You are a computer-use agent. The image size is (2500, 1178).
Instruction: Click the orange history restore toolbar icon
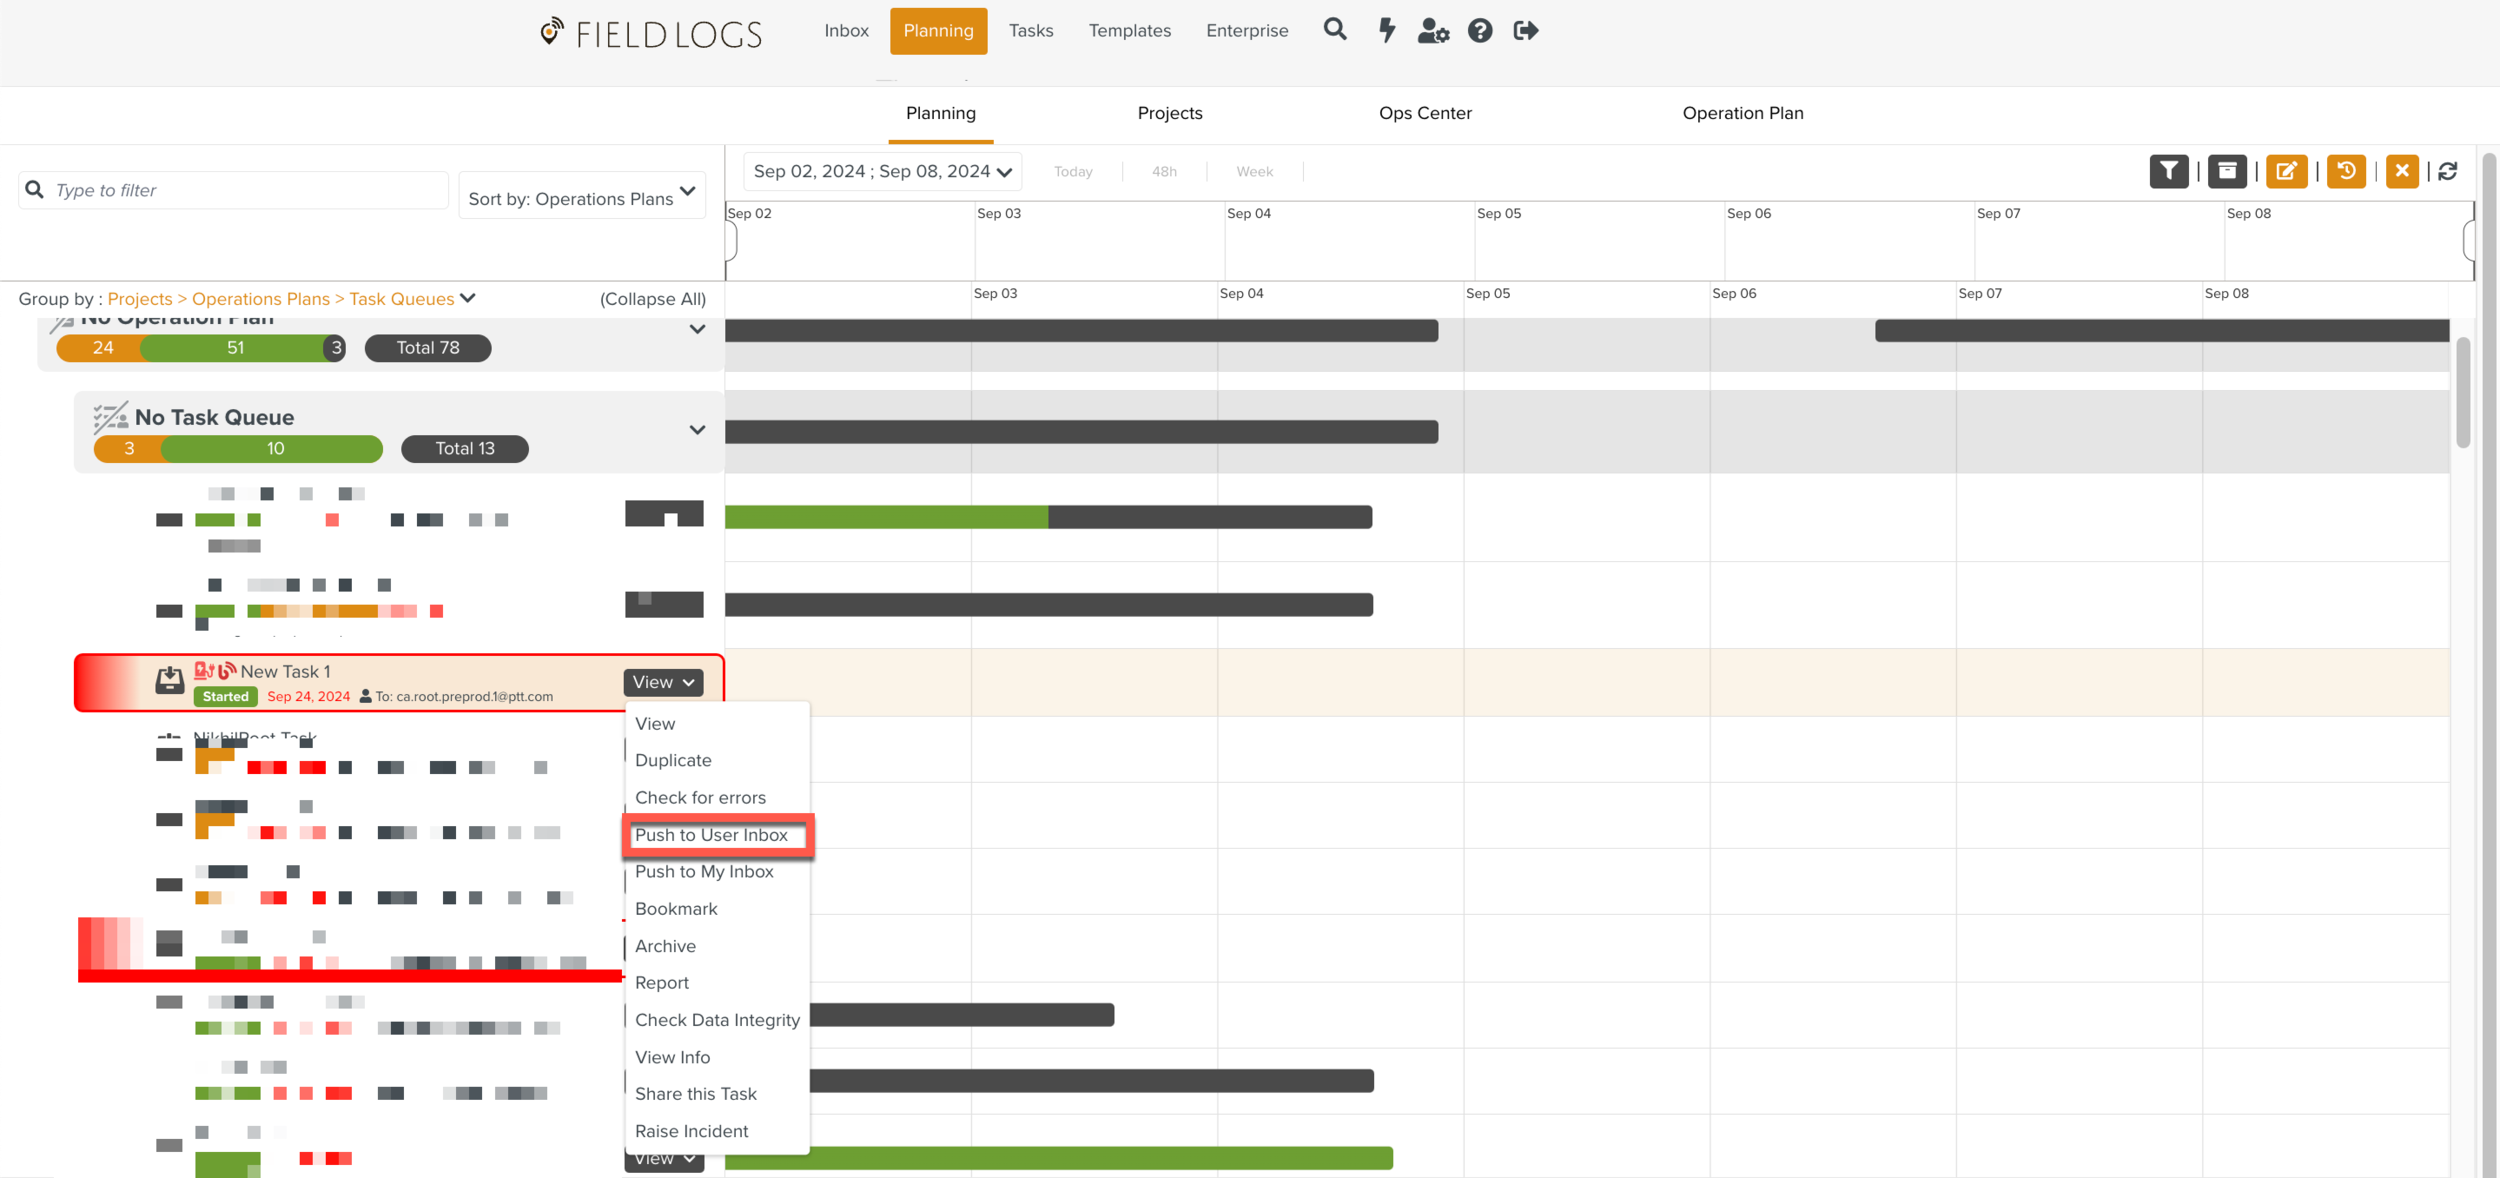pyautogui.click(x=2346, y=171)
